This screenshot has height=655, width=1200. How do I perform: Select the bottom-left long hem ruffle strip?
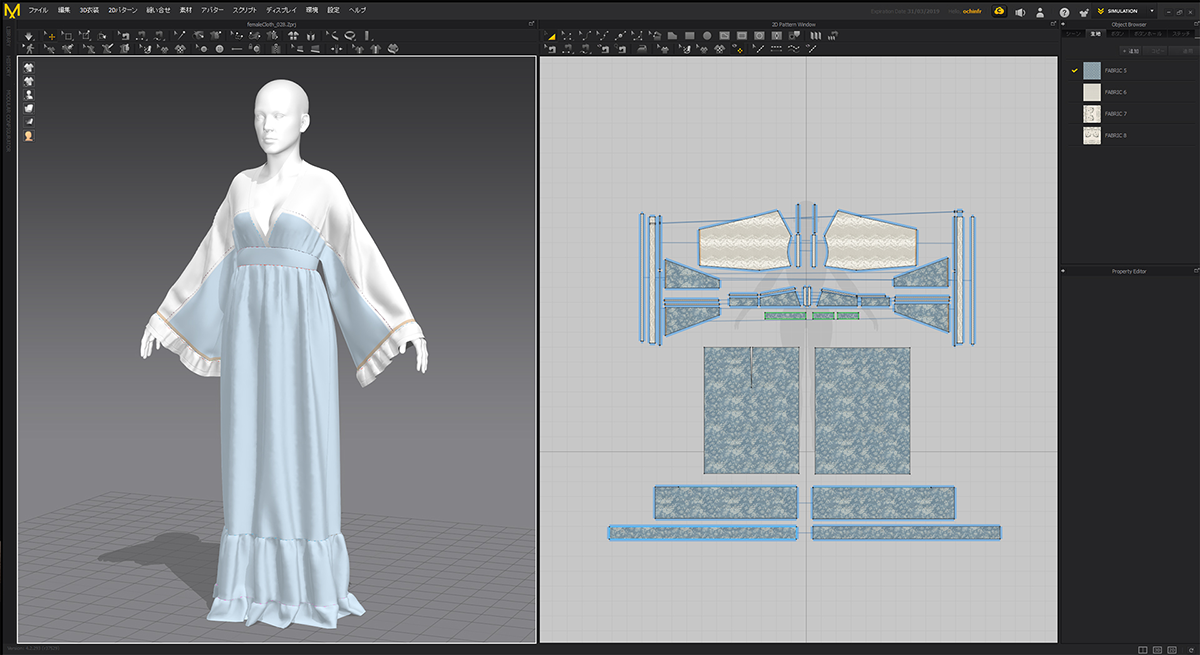(703, 532)
